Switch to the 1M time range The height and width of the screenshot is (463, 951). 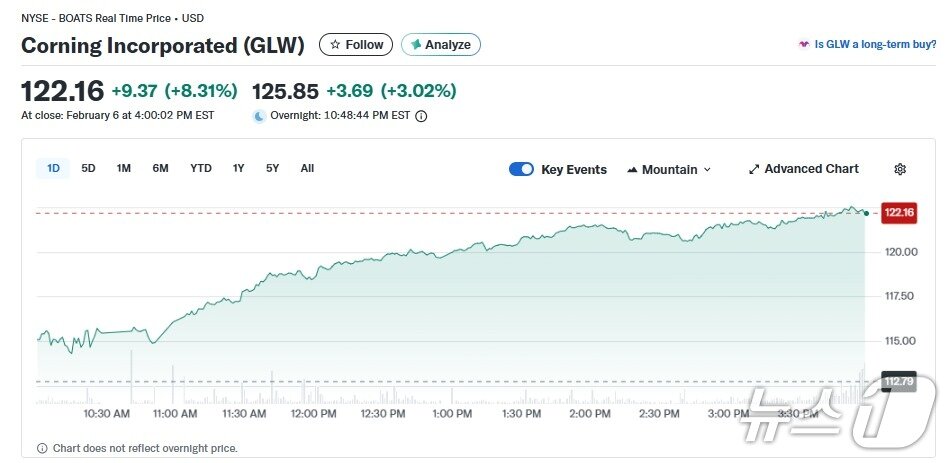pos(124,168)
